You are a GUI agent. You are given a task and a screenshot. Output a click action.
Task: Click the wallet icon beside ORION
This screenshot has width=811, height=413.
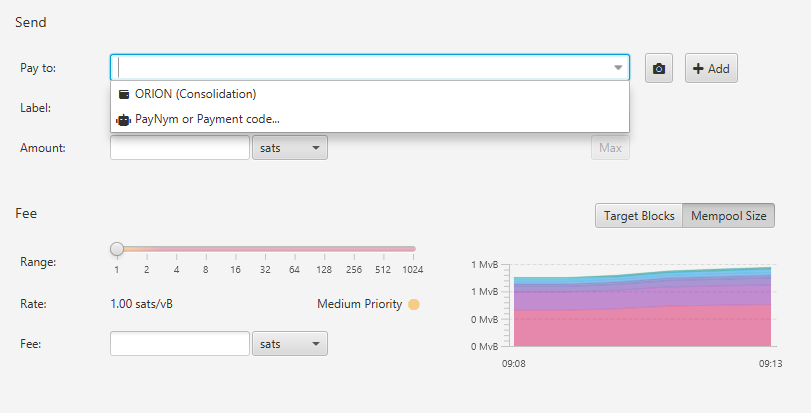[x=124, y=95]
